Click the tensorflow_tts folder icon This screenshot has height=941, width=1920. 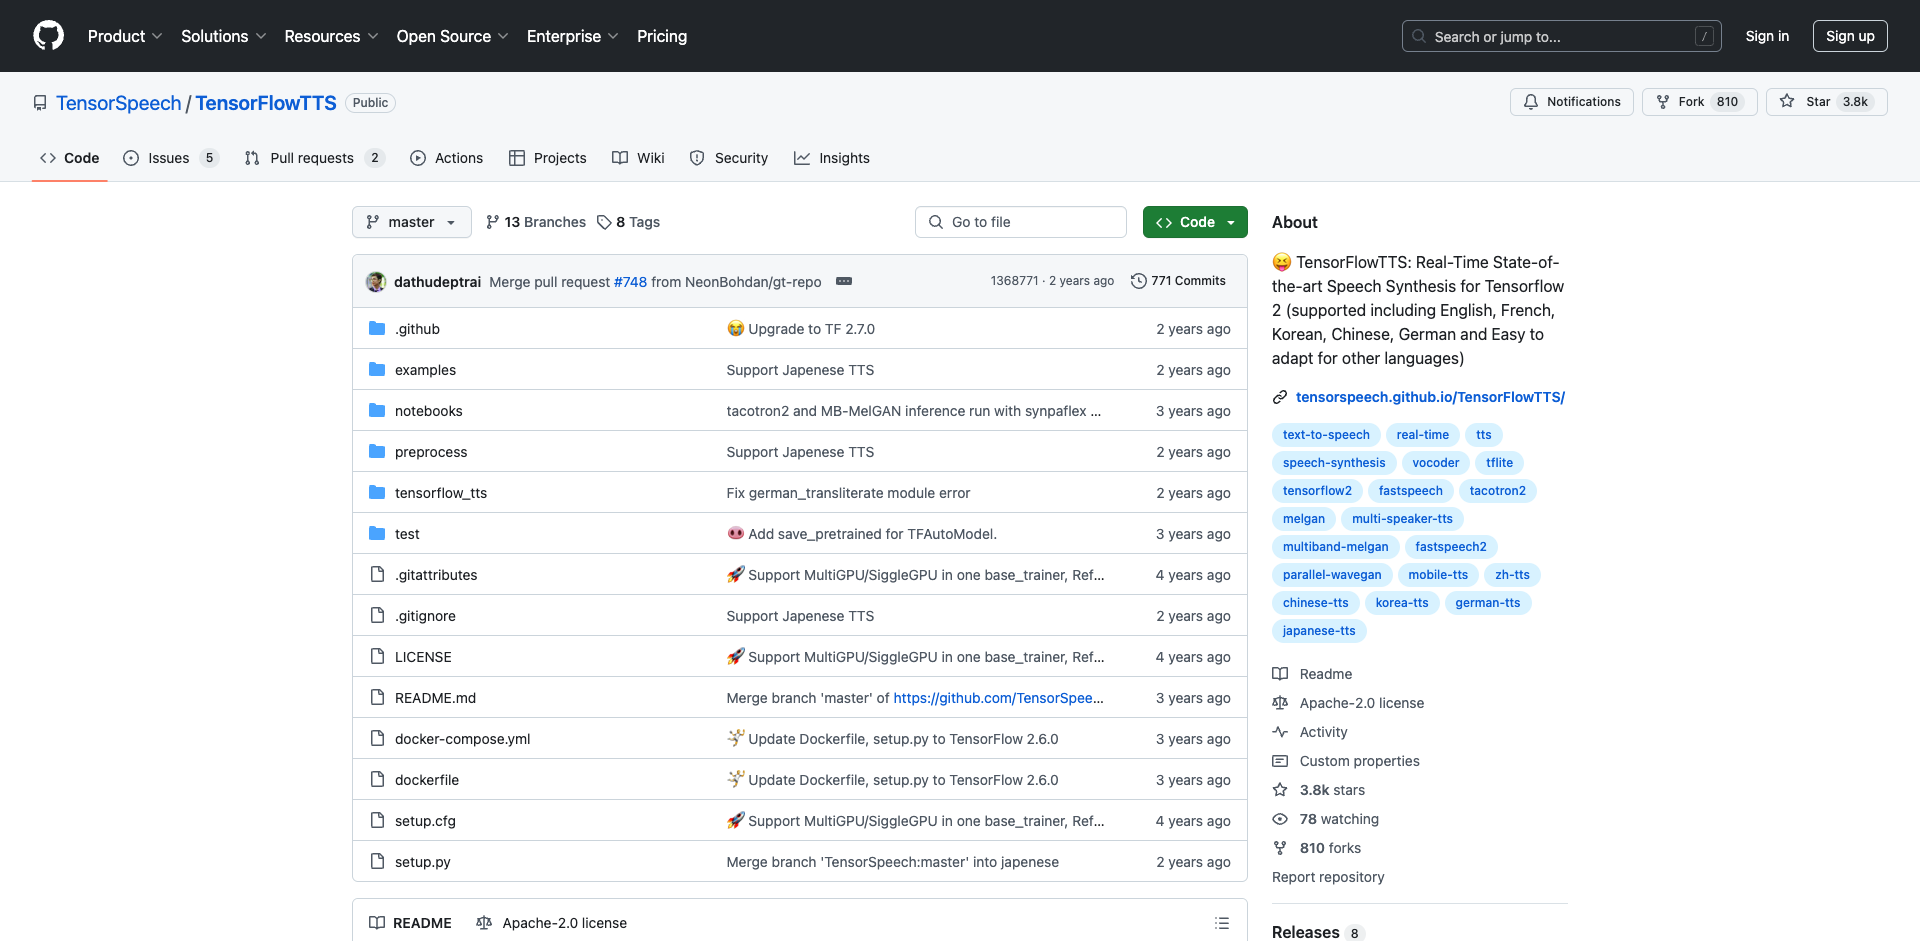(377, 493)
